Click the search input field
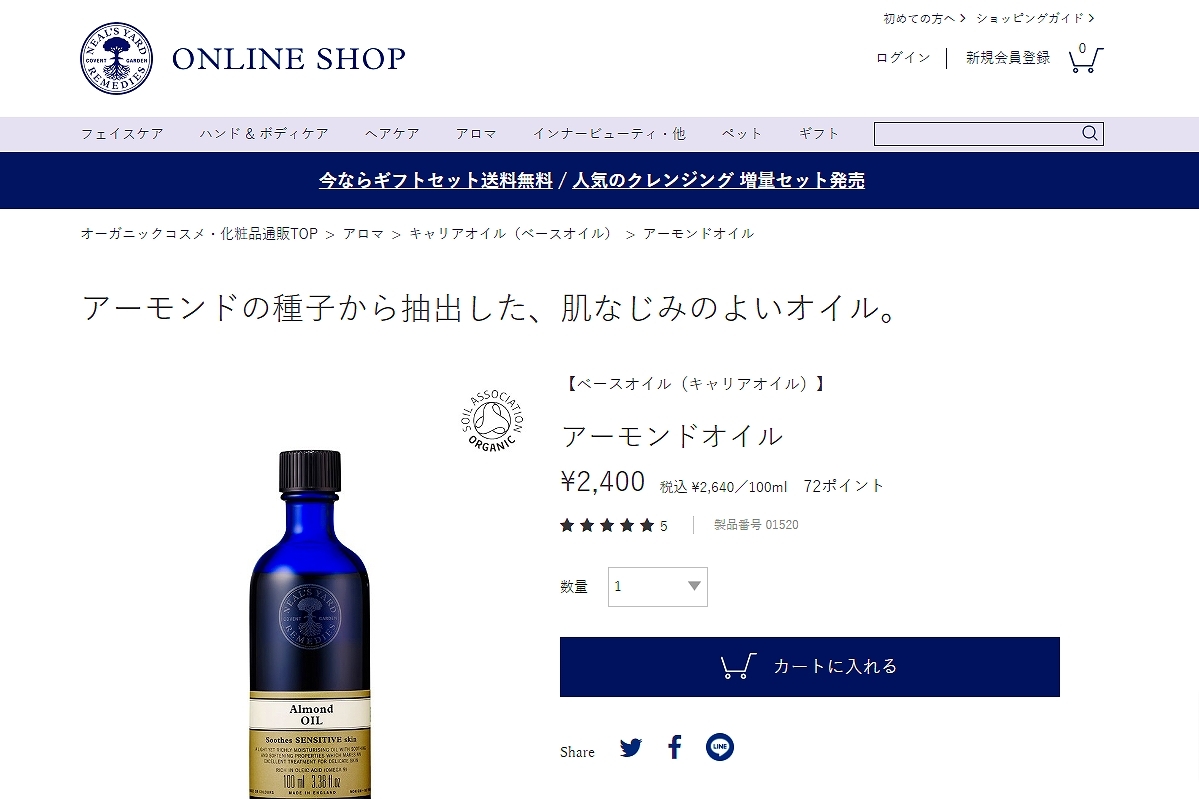The height and width of the screenshot is (799, 1199). [976, 134]
